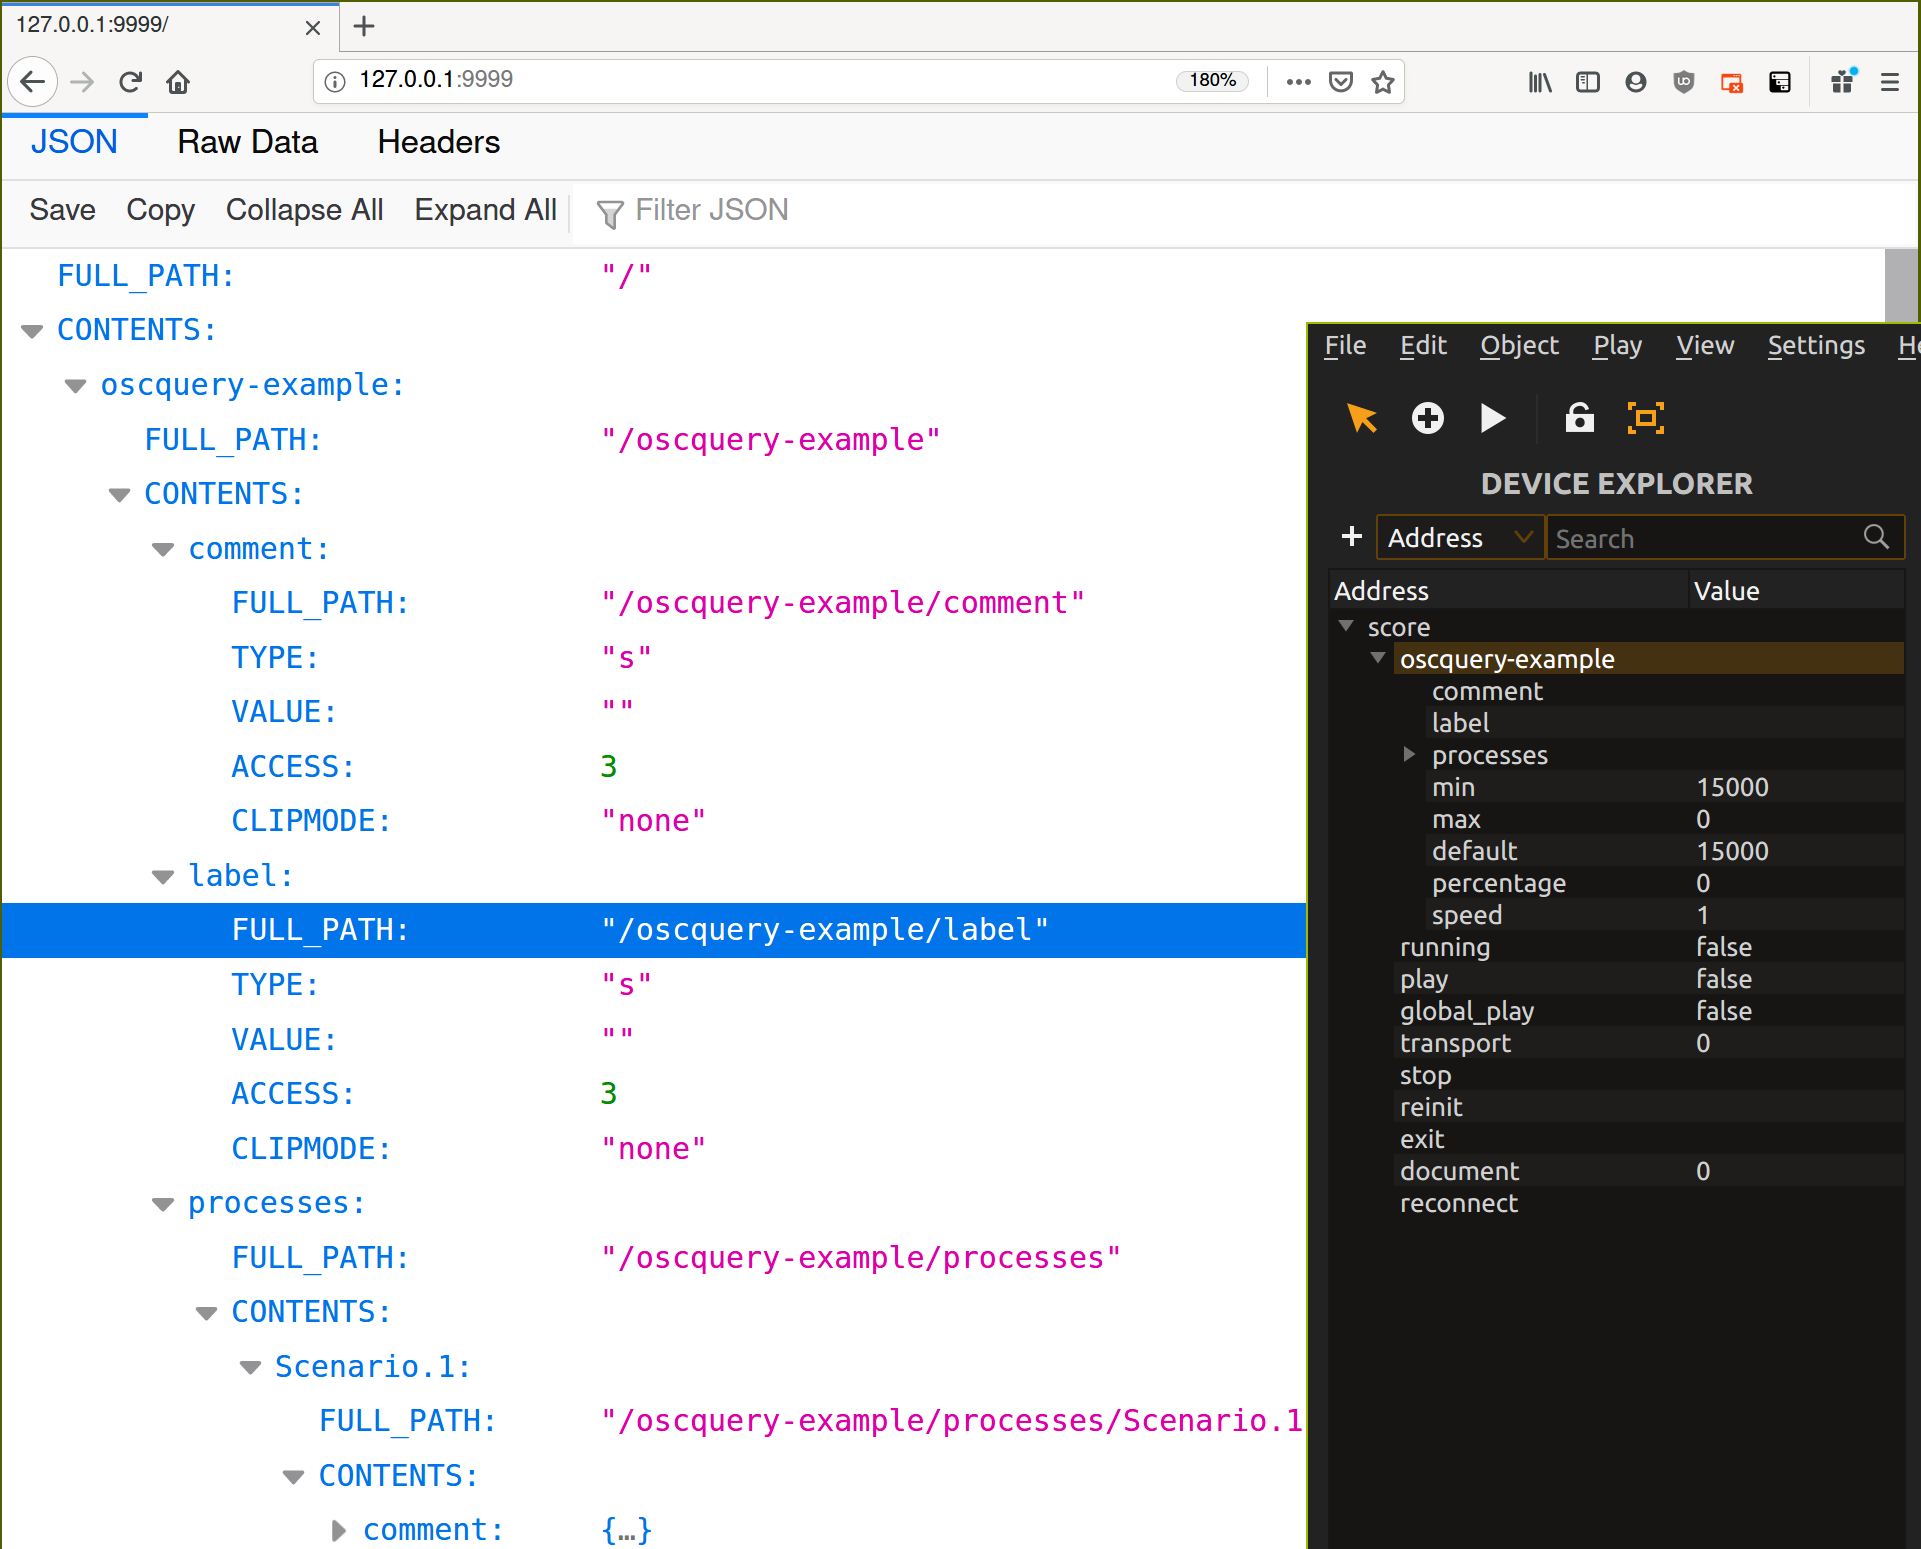Expand the processes node in Device Explorer

coord(1408,754)
